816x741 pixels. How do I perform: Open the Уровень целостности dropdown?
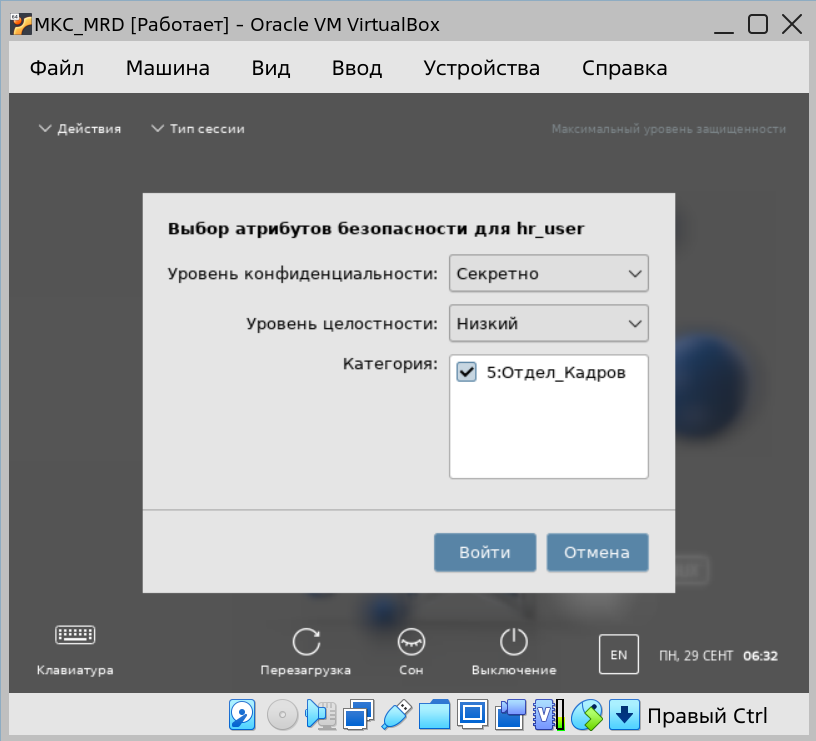click(x=548, y=323)
